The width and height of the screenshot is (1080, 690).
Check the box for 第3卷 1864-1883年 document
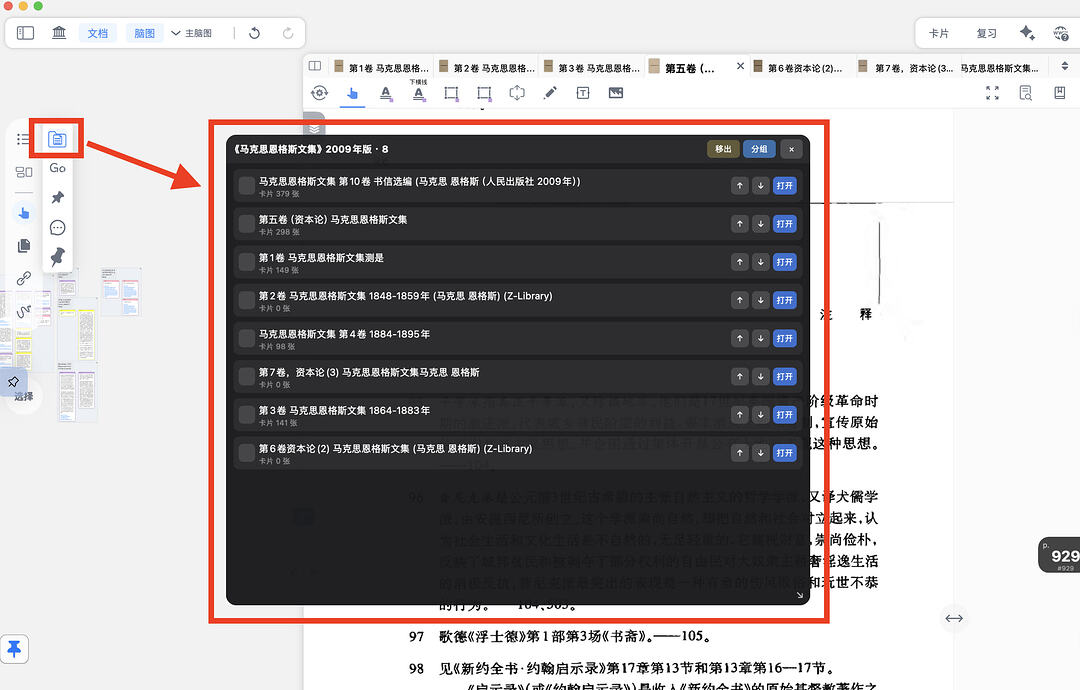click(247, 415)
